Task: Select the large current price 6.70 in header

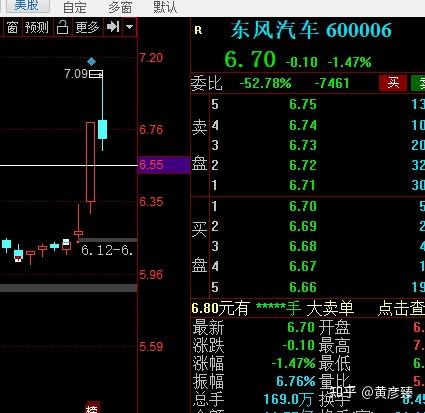Action: tap(250, 59)
